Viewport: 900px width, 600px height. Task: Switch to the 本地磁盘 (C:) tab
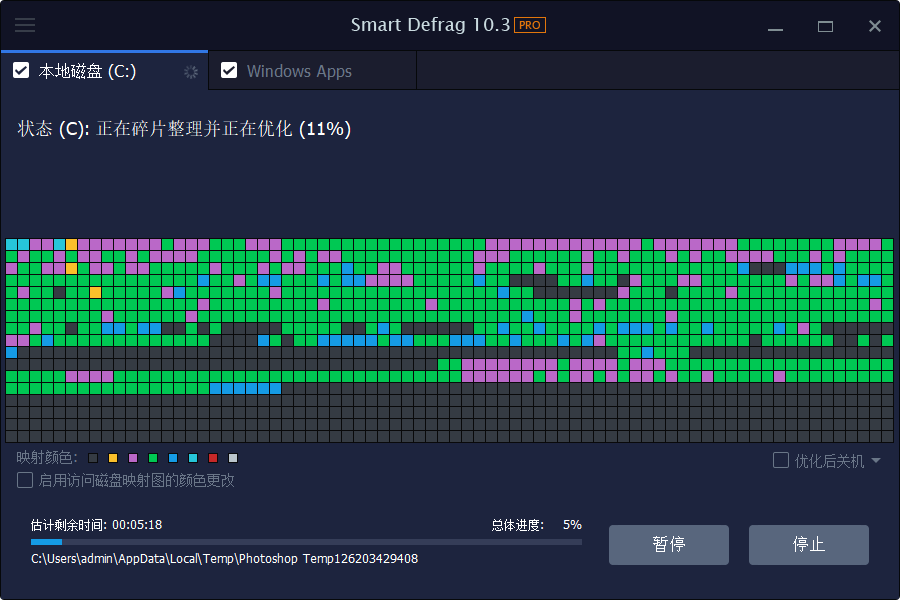pyautogui.click(x=104, y=71)
